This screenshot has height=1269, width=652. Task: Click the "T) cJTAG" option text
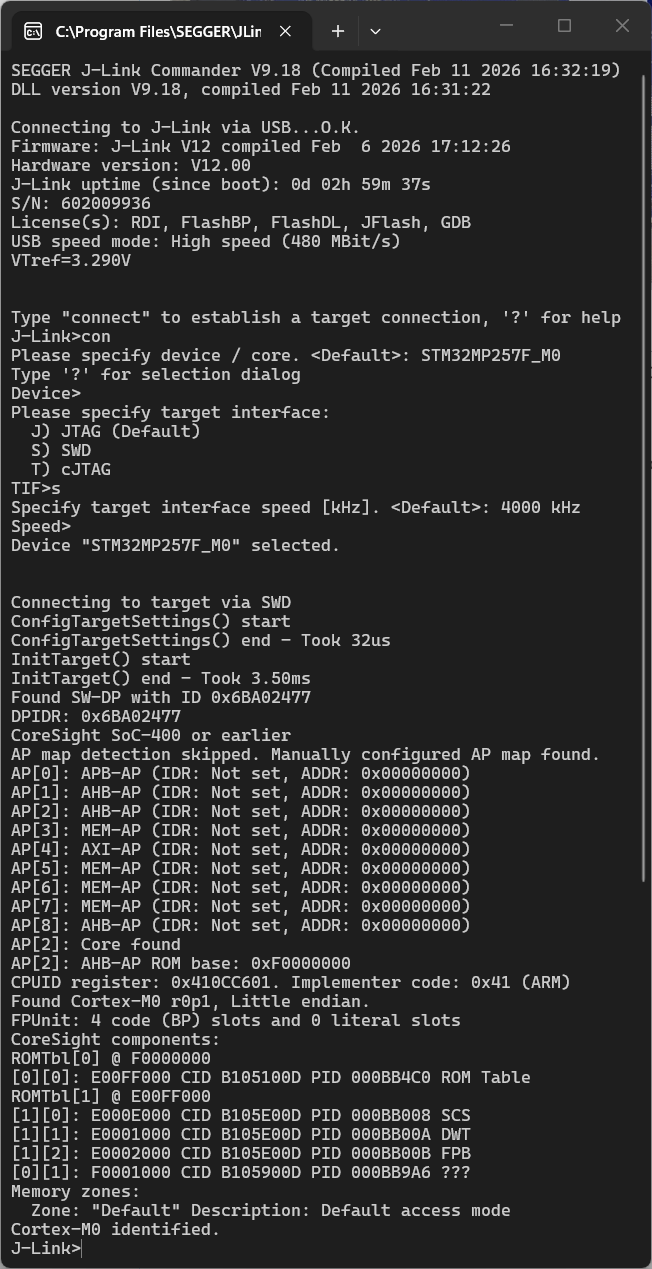coord(71,469)
